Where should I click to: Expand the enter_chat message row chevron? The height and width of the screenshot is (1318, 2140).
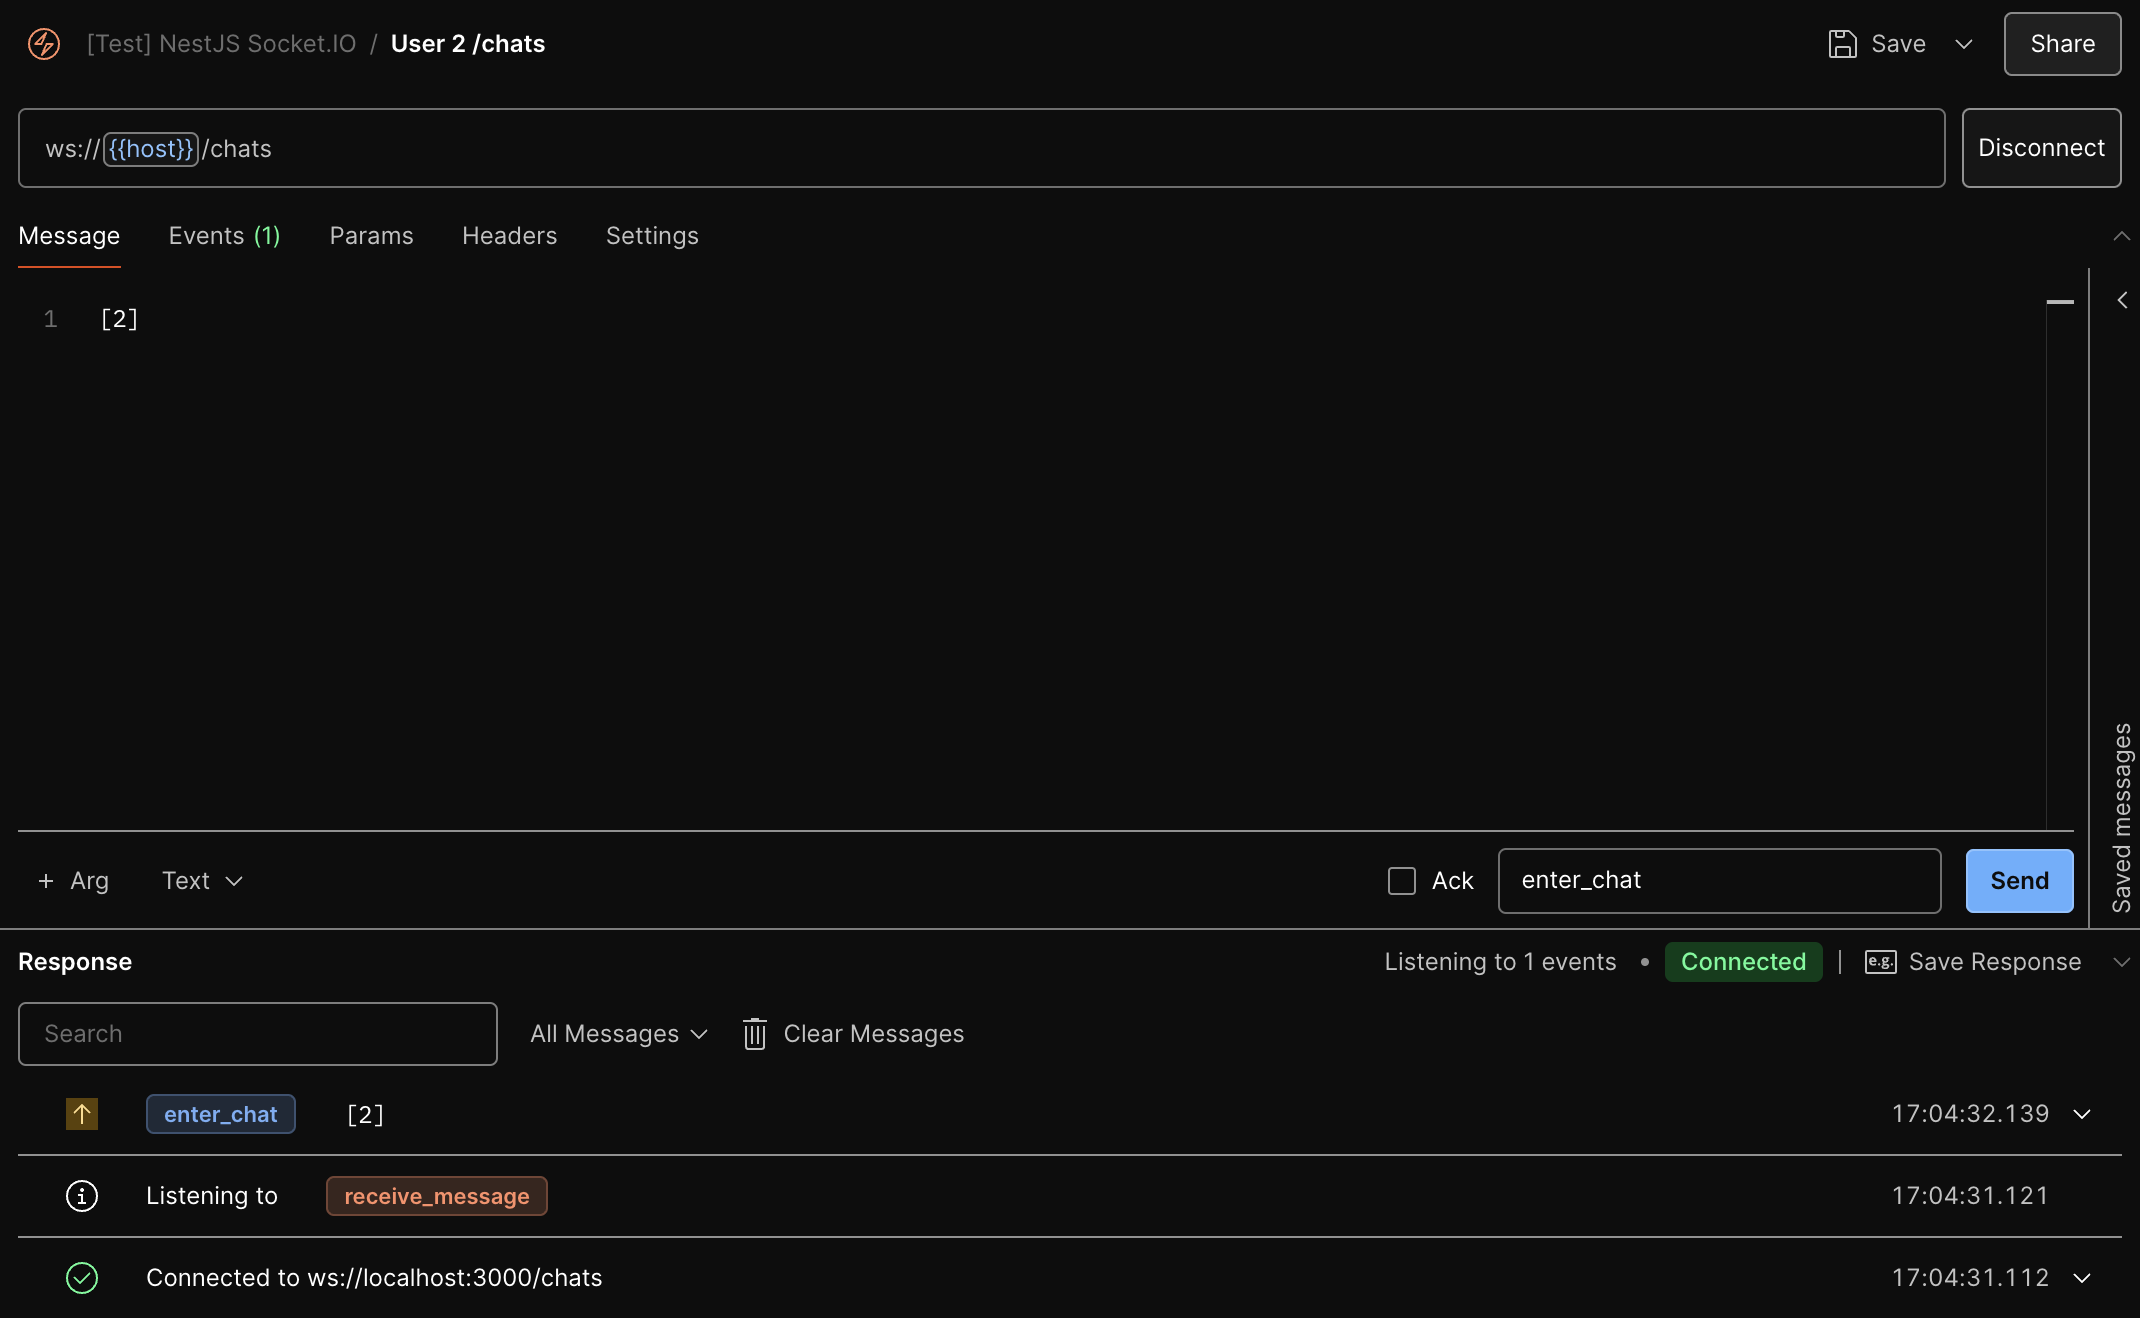pos(2082,1114)
